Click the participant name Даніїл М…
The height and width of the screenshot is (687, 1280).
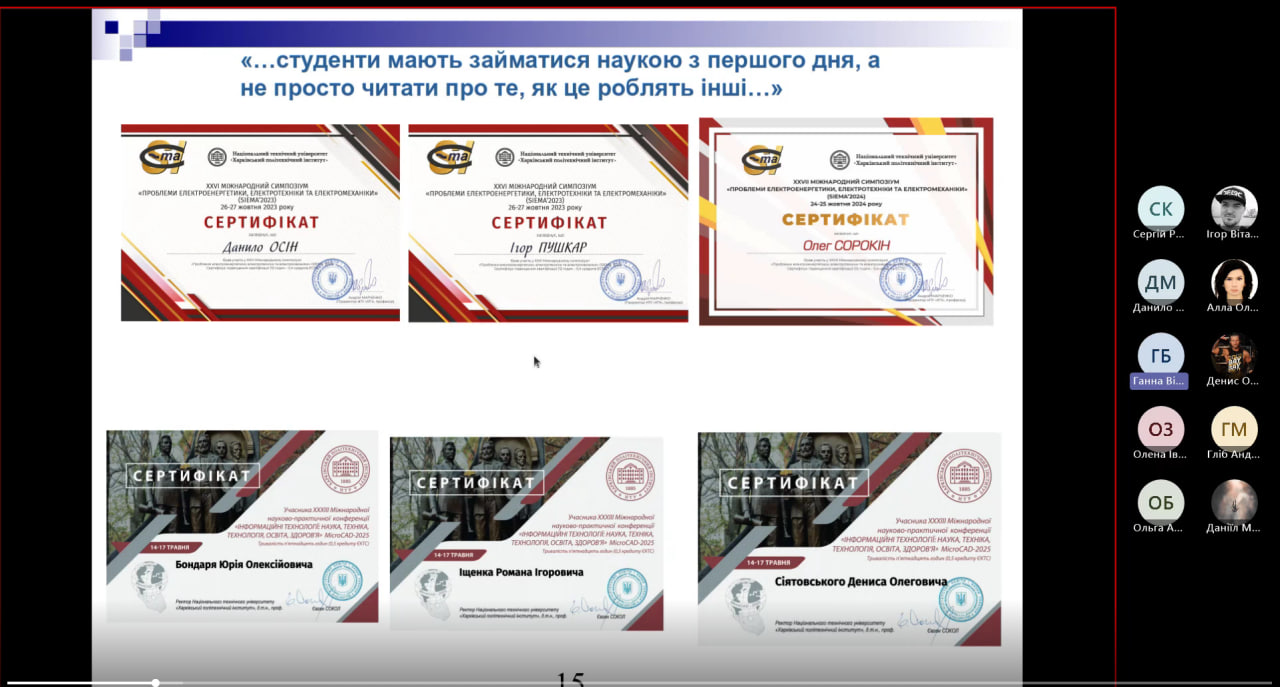pyautogui.click(x=1233, y=527)
